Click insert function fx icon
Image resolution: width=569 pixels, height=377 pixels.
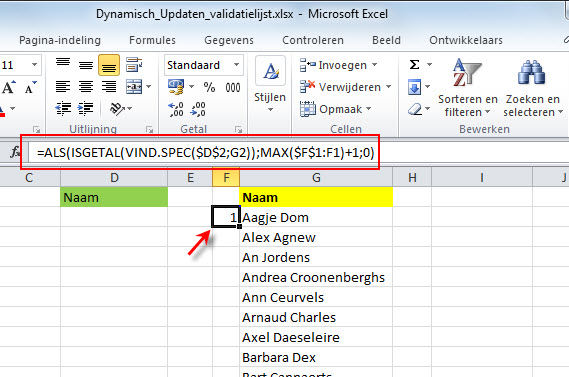pyautogui.click(x=15, y=152)
